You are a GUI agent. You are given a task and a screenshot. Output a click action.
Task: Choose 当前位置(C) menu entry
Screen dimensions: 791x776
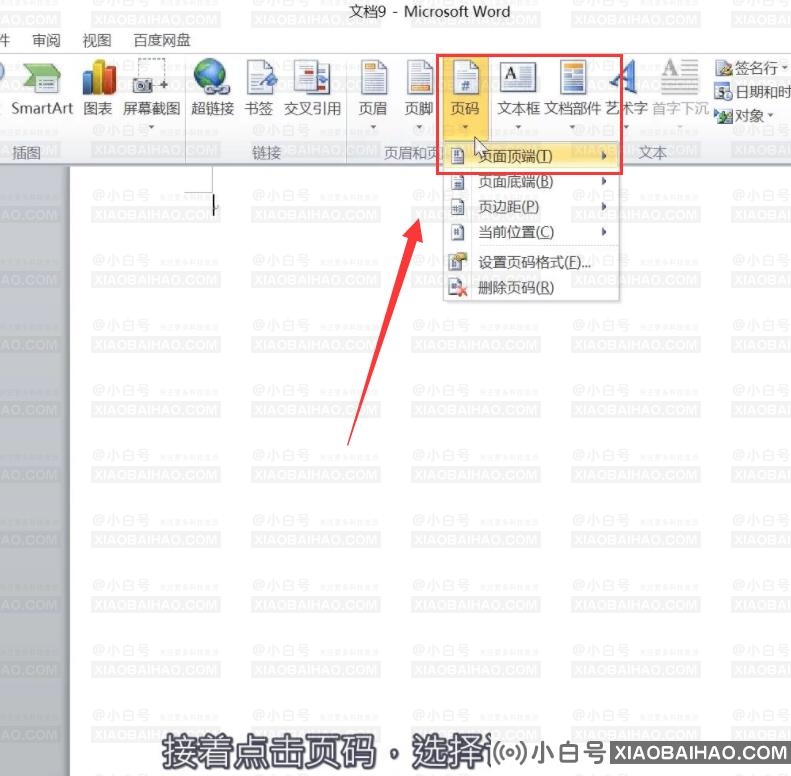point(531,232)
